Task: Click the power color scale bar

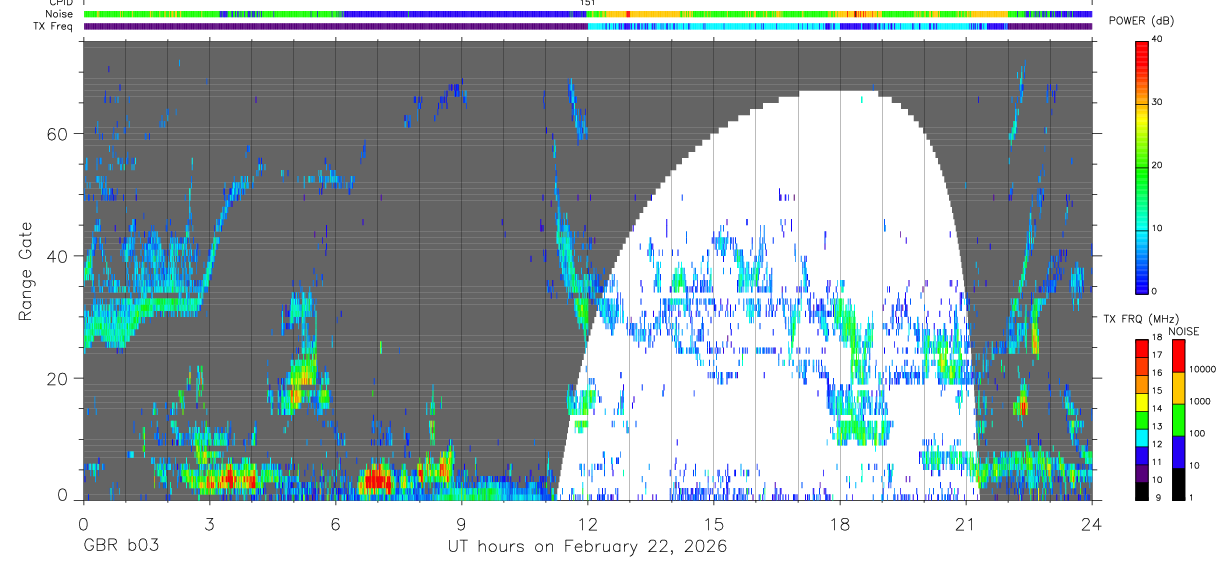Action: (x=1142, y=166)
